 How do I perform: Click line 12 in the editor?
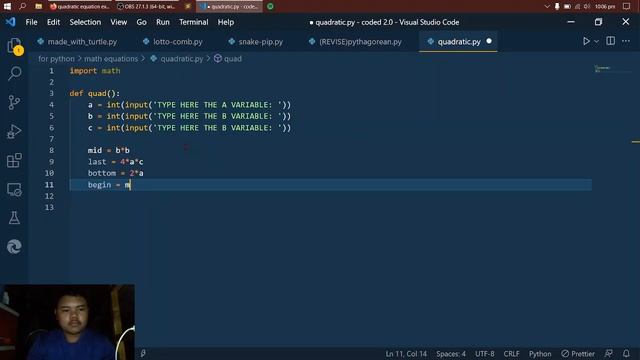330,196
